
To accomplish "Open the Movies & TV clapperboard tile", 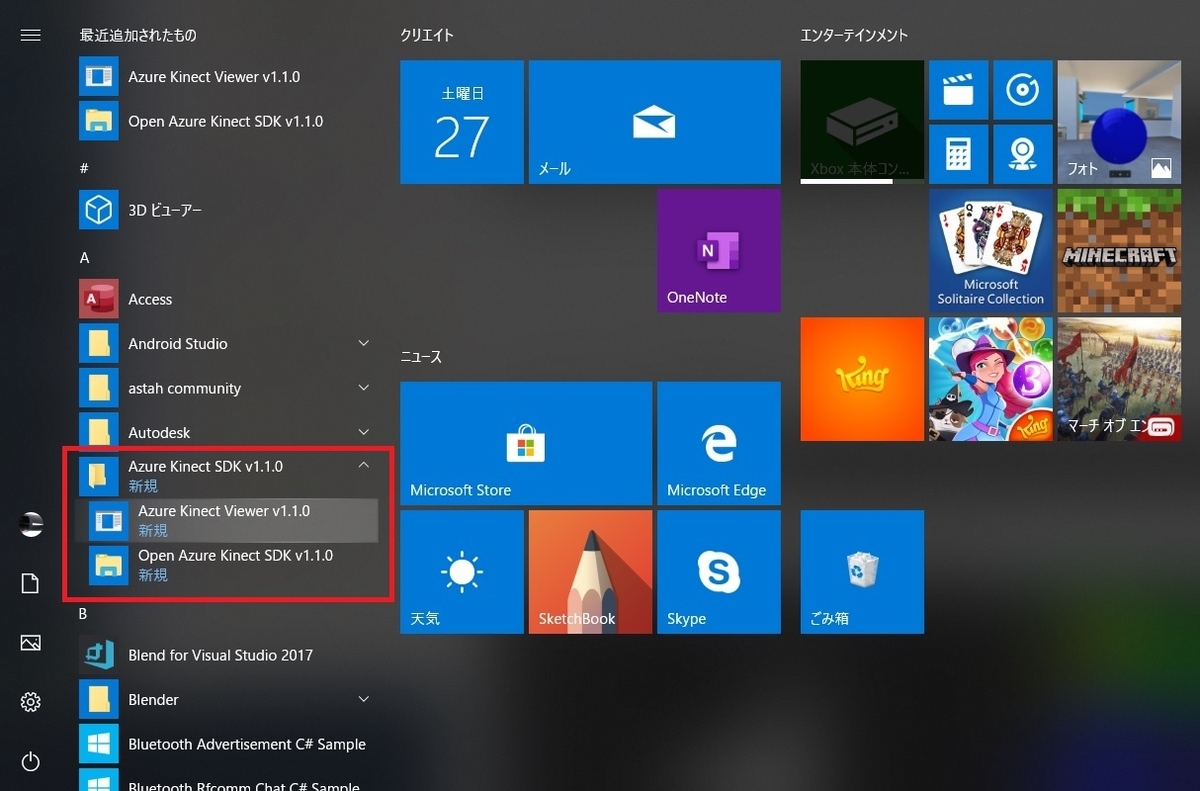I will [958, 90].
